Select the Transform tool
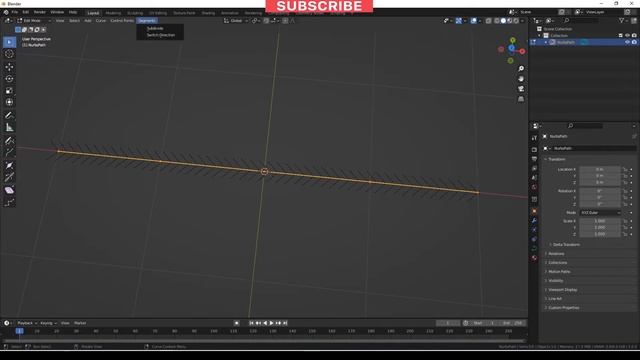 click(x=9, y=102)
